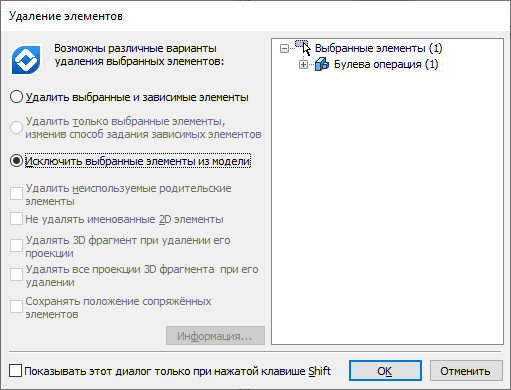The height and width of the screenshot is (390, 511).
Task: Enable the Shift-key dialog display checkbox
Action: coord(15,371)
